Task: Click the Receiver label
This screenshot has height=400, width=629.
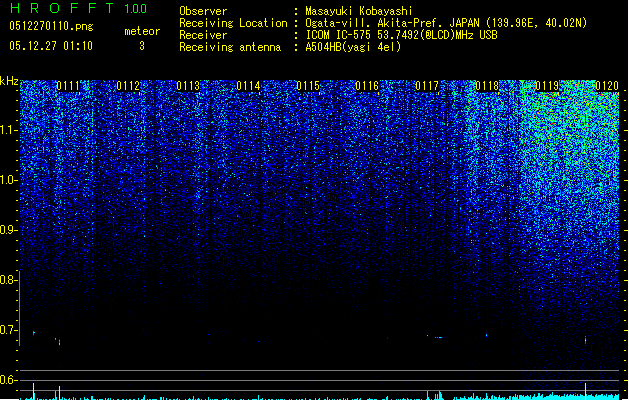Action: (x=203, y=35)
